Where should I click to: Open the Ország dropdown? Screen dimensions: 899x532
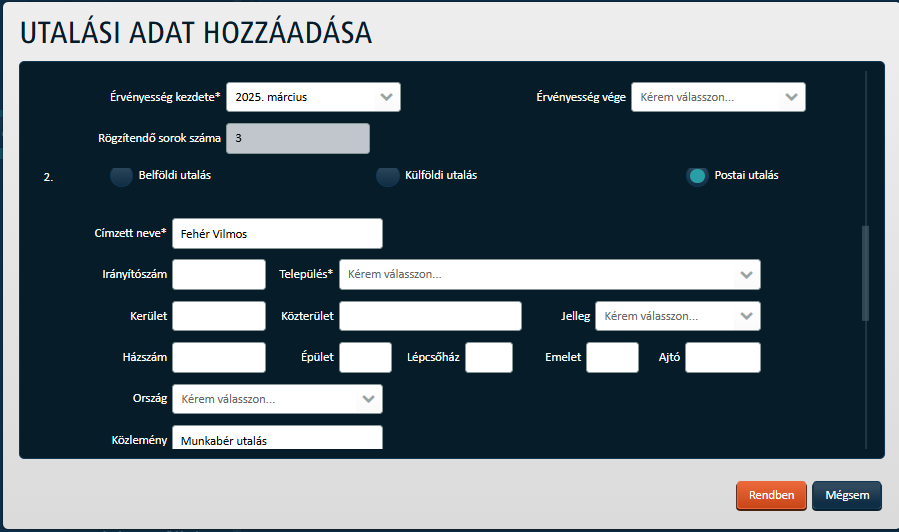coord(277,399)
